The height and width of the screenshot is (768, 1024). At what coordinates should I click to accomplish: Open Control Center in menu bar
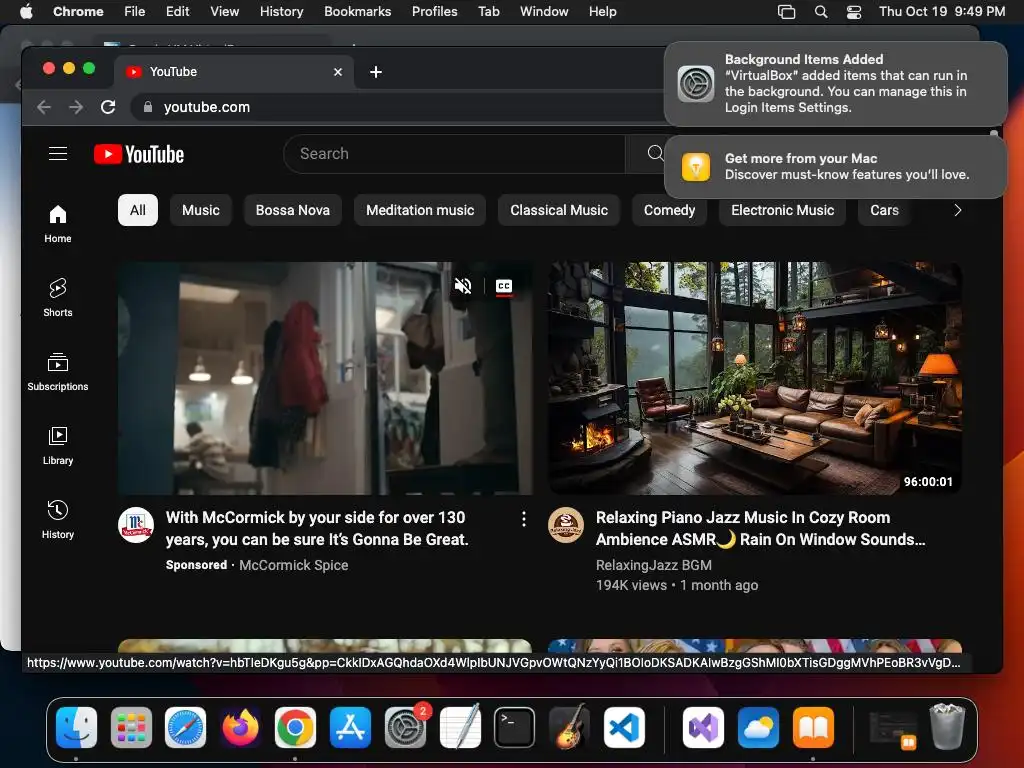pos(854,11)
